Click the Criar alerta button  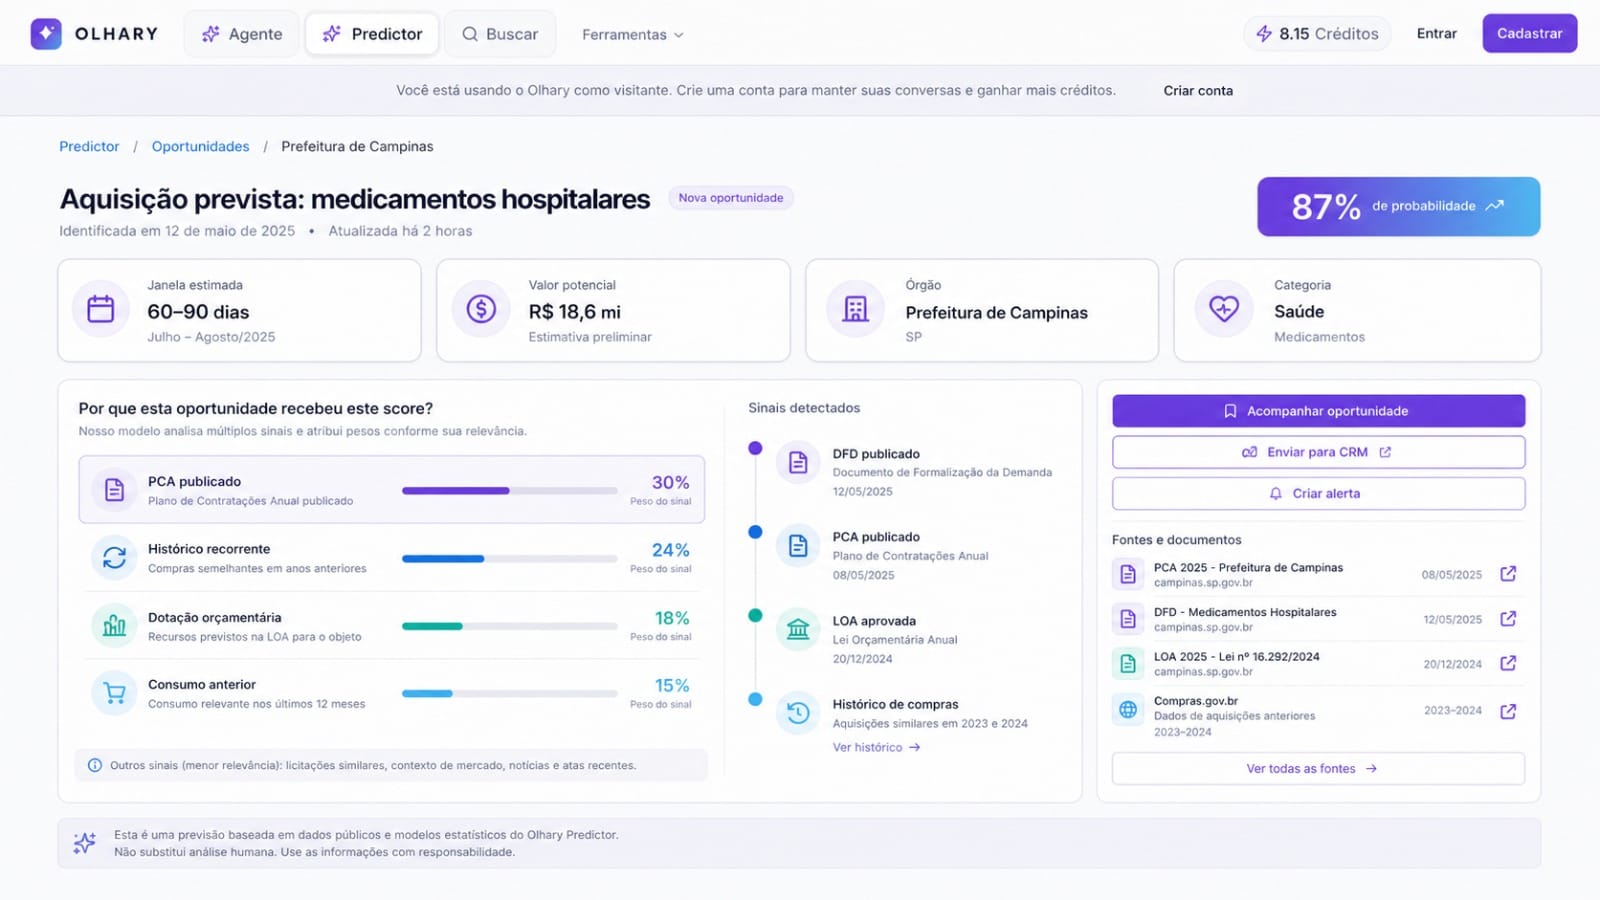tap(1318, 493)
